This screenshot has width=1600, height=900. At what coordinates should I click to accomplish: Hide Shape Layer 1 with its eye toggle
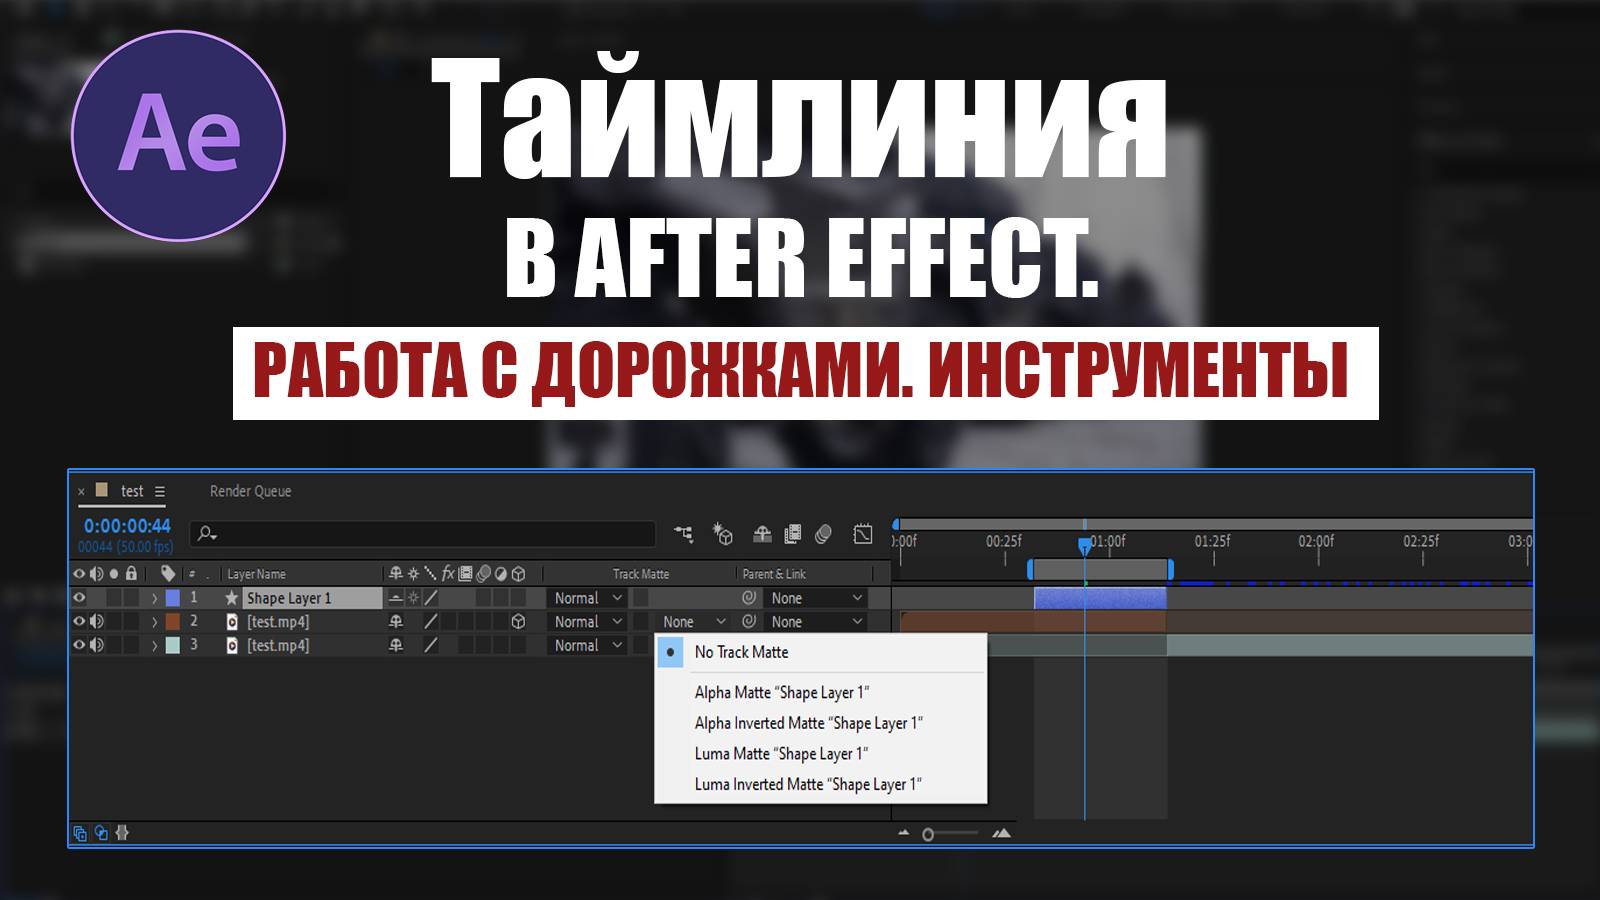coord(80,597)
